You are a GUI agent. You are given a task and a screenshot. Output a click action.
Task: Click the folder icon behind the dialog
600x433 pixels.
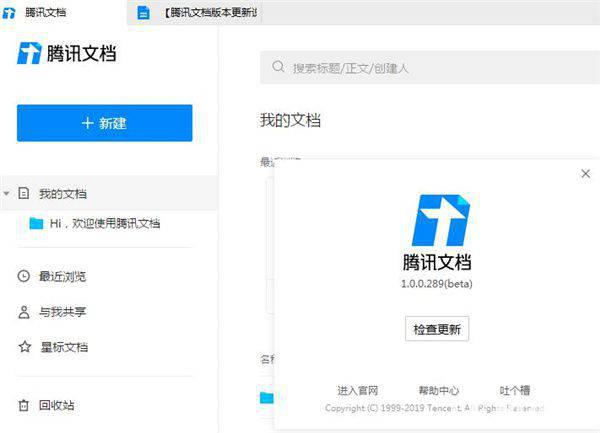coord(267,398)
